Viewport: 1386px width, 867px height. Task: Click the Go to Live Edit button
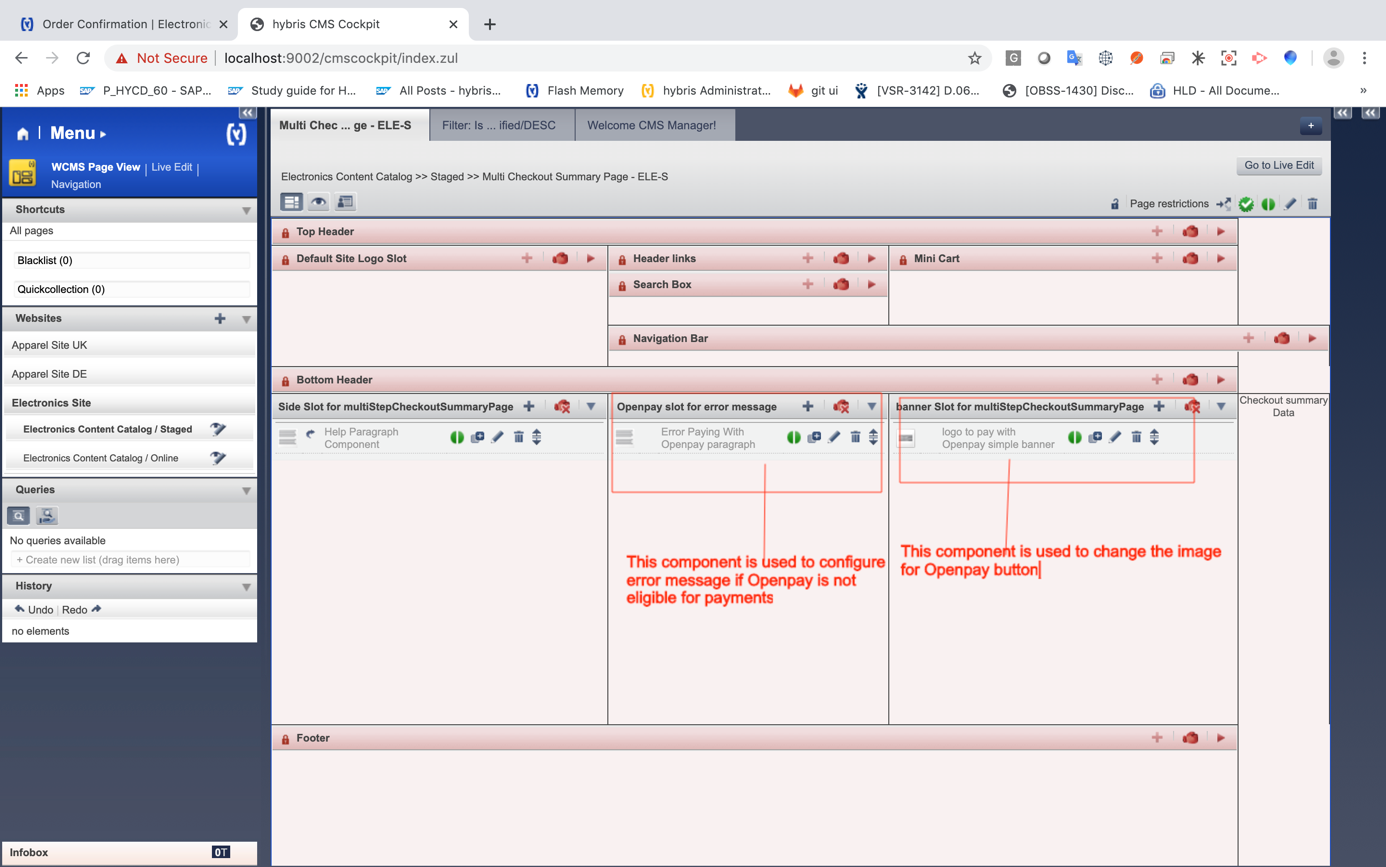[x=1278, y=166]
